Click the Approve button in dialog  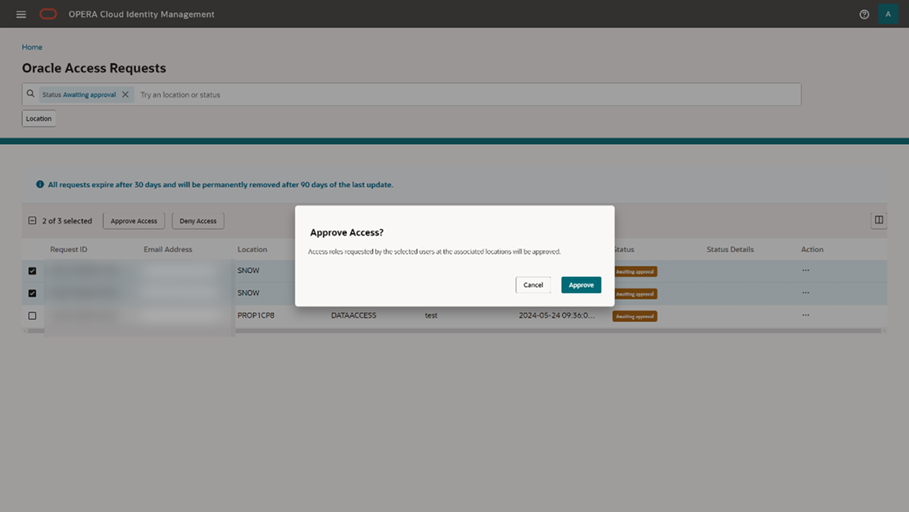pos(581,285)
